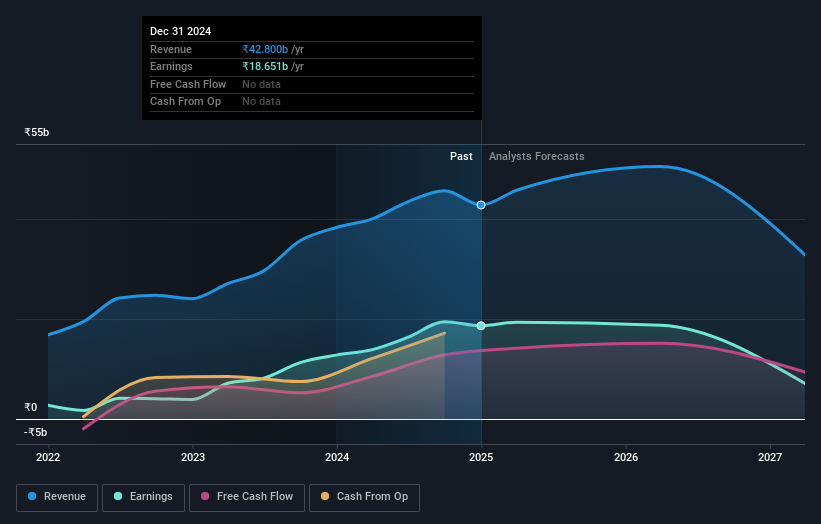821x524 pixels.
Task: Click No data in Cash From Op row
Action: (x=261, y=102)
